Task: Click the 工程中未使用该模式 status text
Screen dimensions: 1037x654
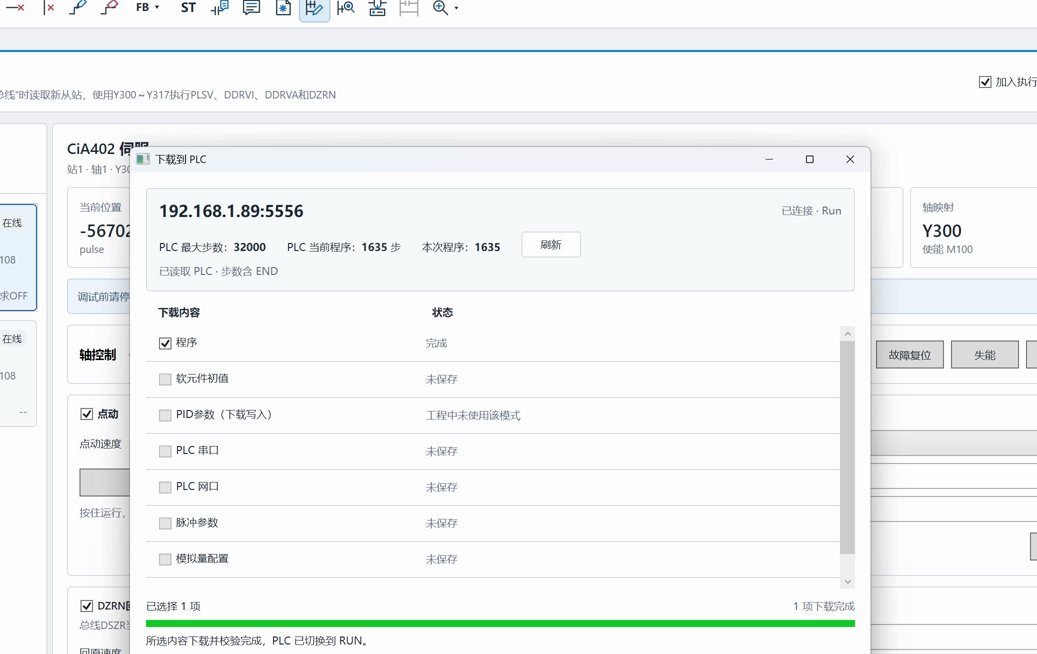Action: (x=473, y=415)
